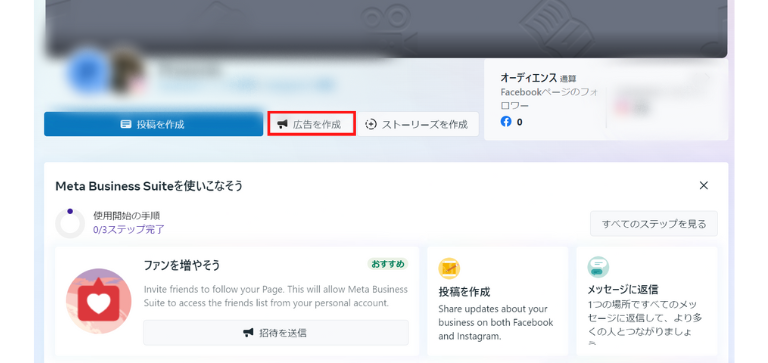Click the Meta Business Suiteを使いこなそう heading
The height and width of the screenshot is (363, 768).
149,186
